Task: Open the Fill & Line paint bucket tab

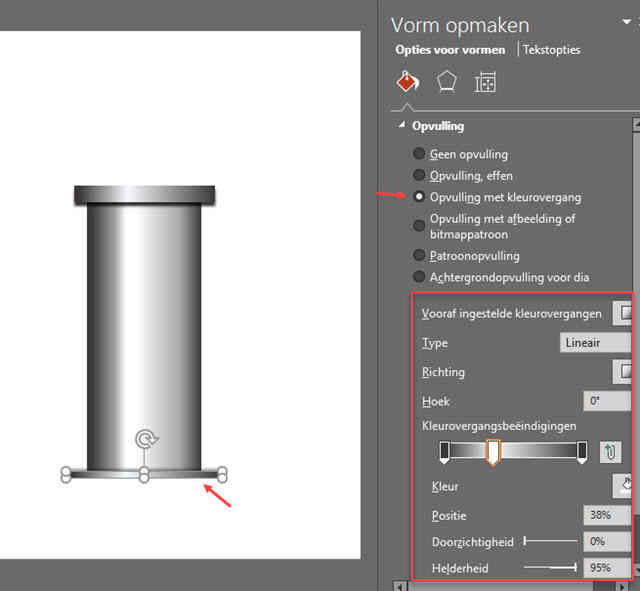Action: pyautogui.click(x=407, y=82)
